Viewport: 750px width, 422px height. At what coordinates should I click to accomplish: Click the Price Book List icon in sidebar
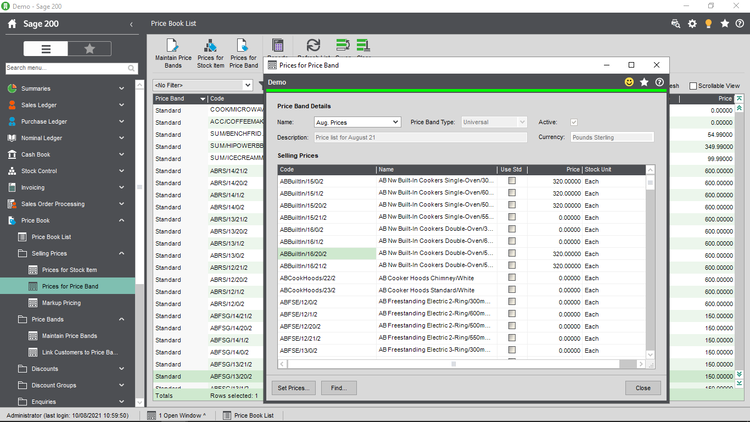click(x=22, y=237)
